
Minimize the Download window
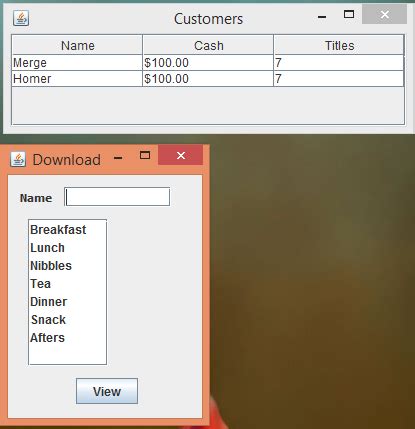(x=118, y=157)
